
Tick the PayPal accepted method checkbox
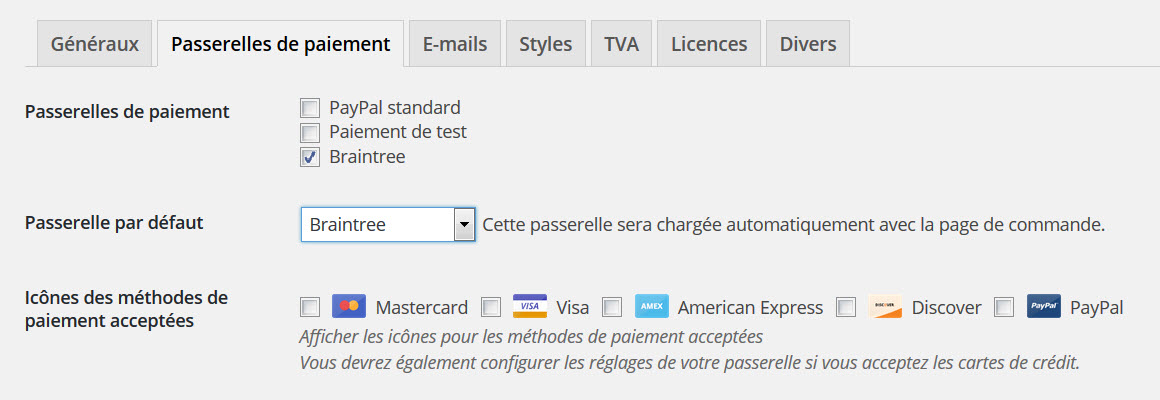coord(1005,307)
